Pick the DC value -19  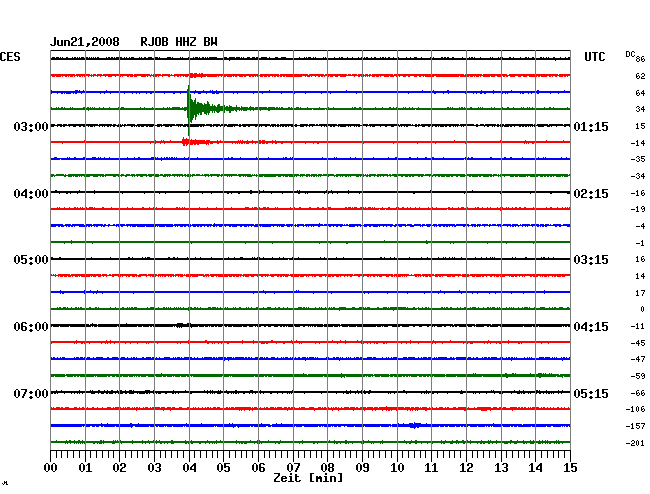click(x=638, y=209)
